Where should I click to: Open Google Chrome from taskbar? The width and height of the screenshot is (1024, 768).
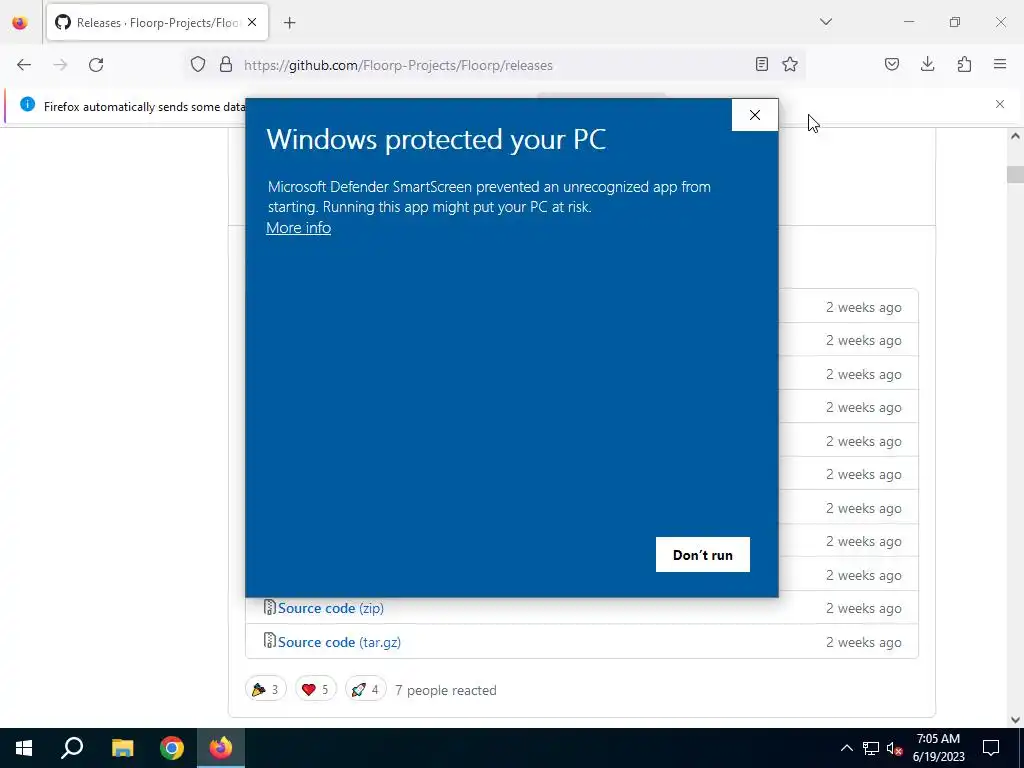point(172,748)
